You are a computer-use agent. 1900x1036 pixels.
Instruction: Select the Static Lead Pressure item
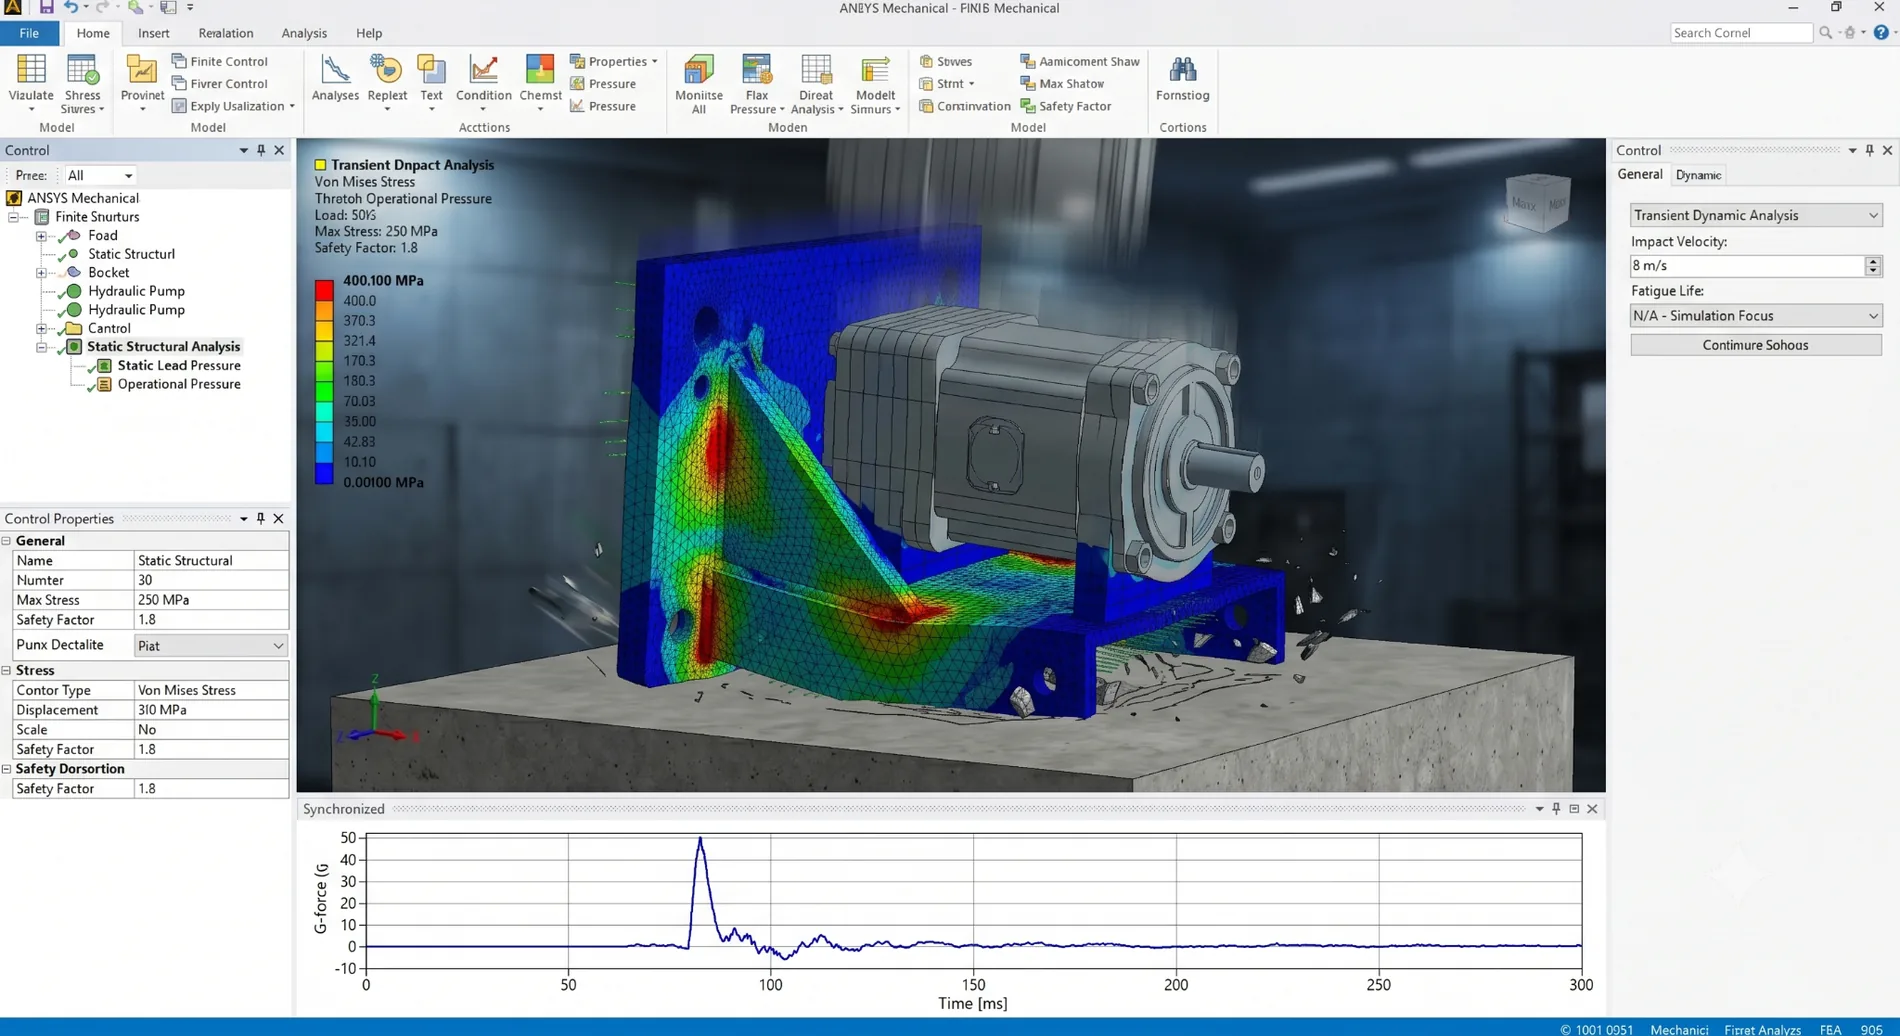coord(179,366)
